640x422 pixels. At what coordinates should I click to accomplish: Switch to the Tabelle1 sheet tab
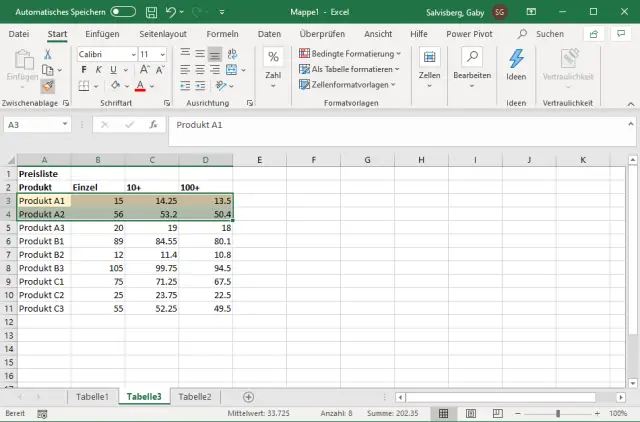(93, 397)
